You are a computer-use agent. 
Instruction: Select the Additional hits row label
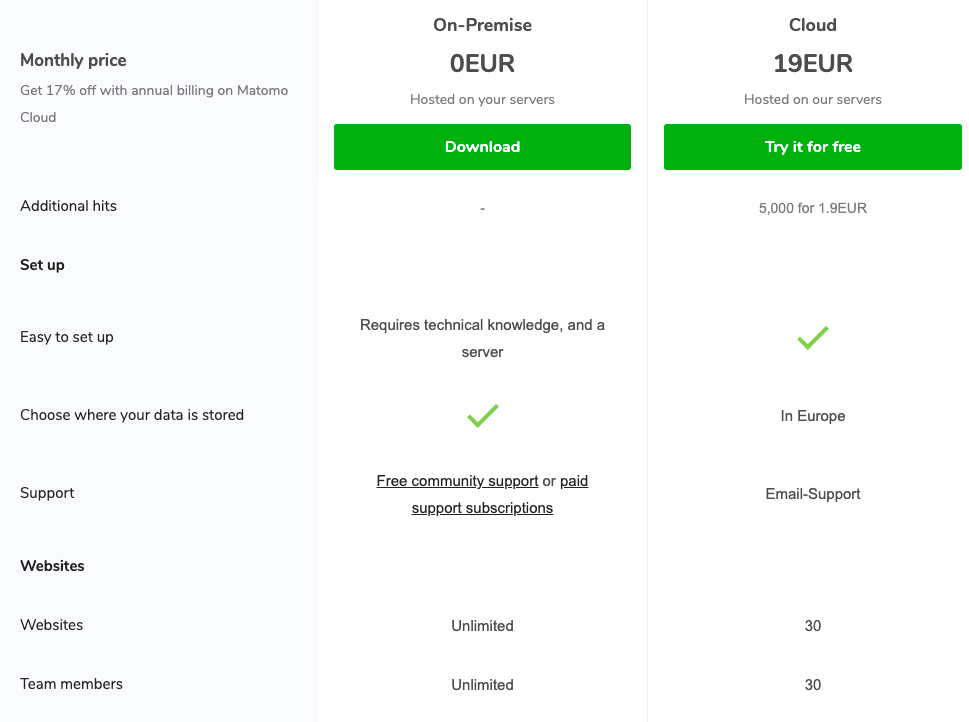coord(68,206)
